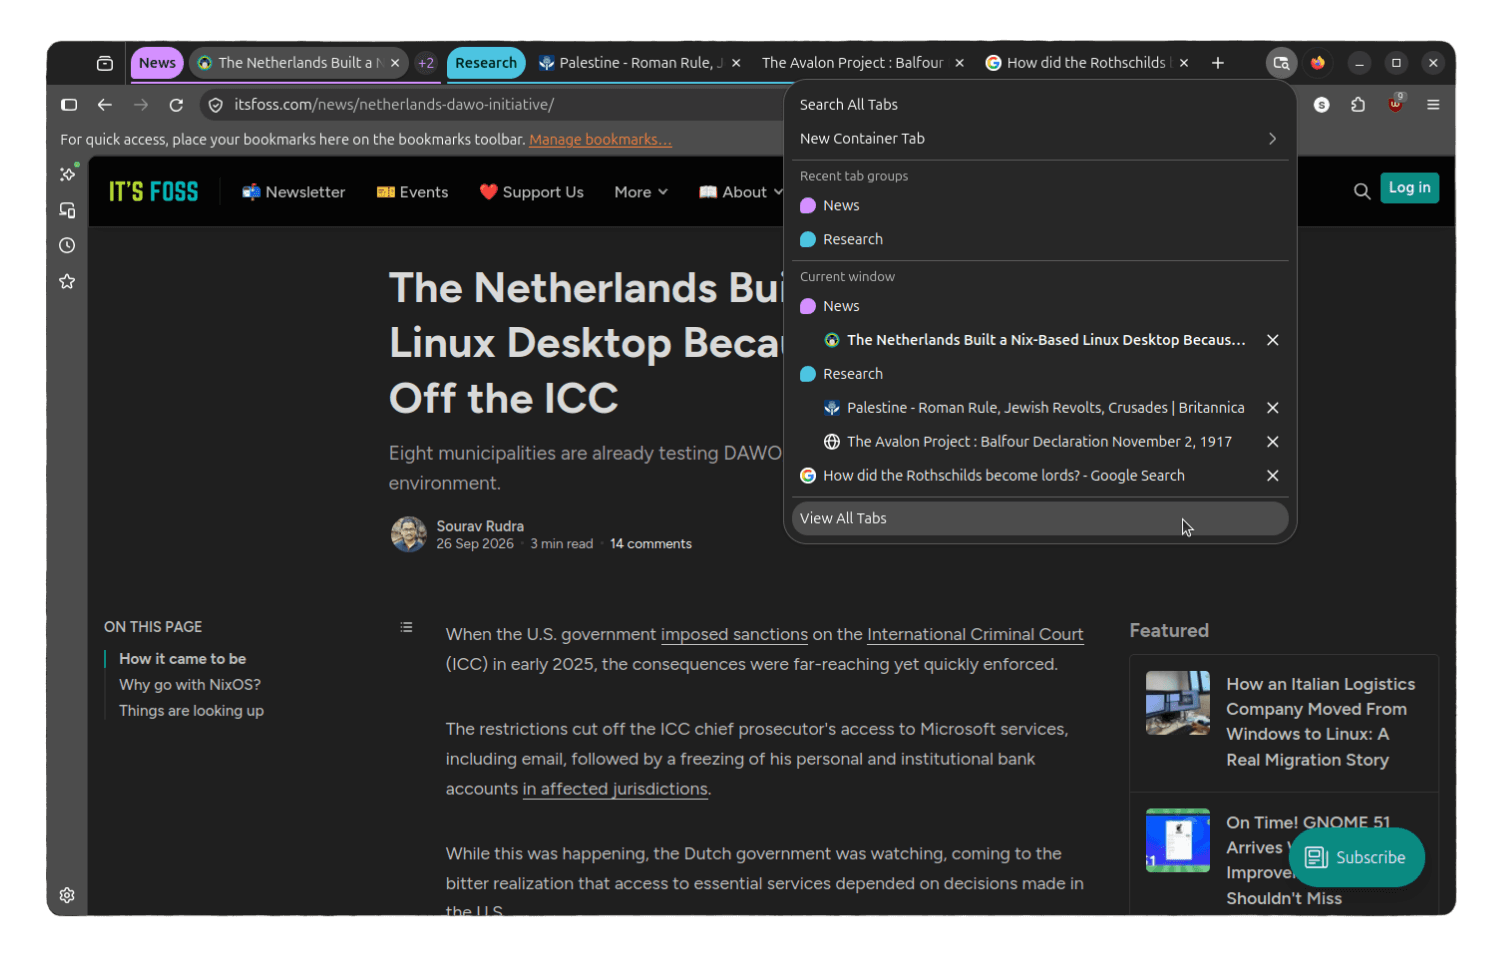Open the Firefox hamburger application menu

(1433, 105)
